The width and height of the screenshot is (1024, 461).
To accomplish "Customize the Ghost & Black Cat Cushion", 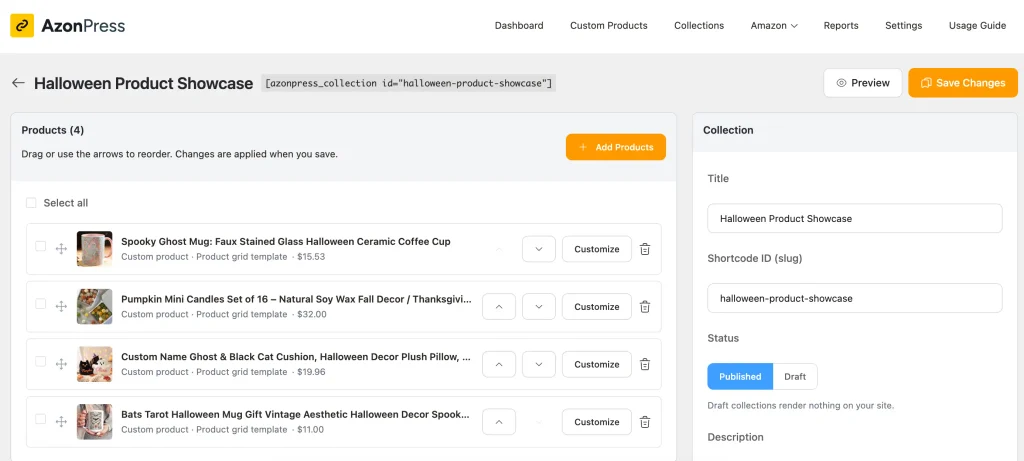I will click(597, 364).
